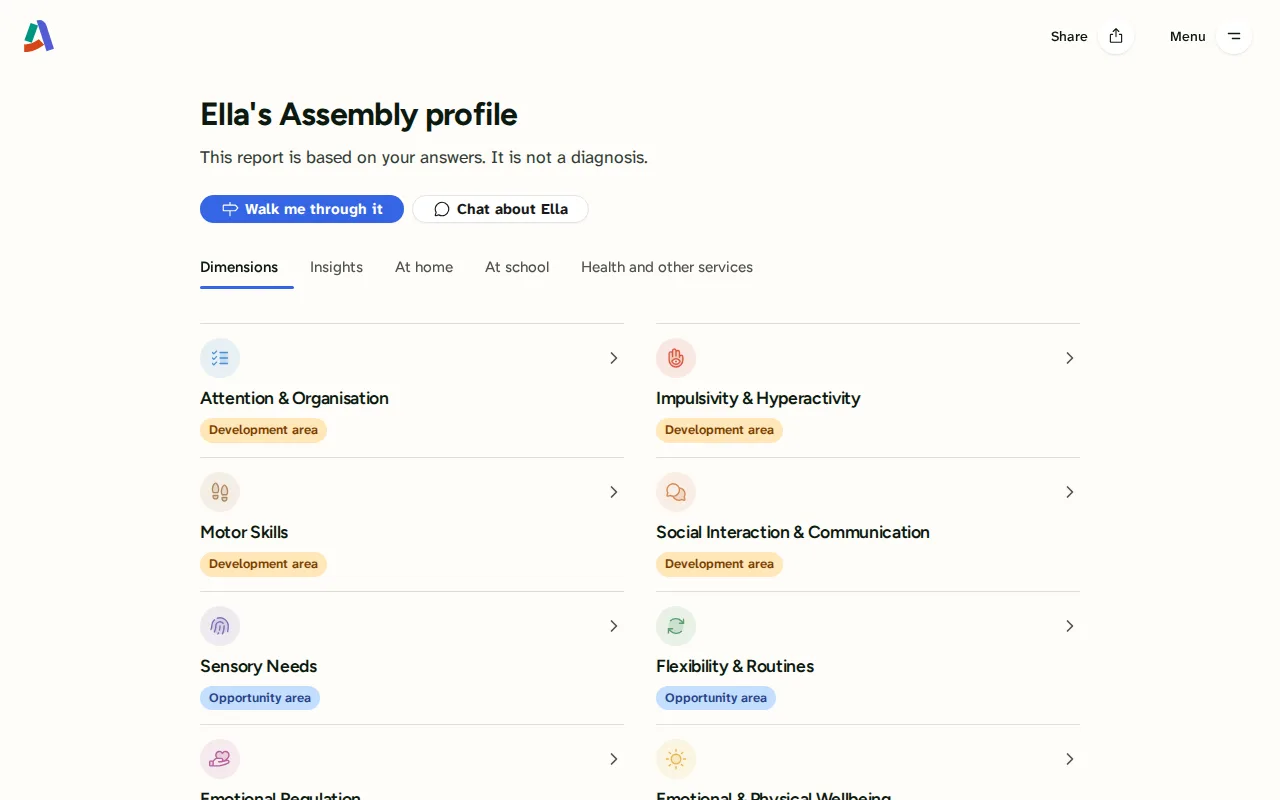The width and height of the screenshot is (1280, 800).
Task: Expand Impulsivity & Hyperactivity chevron
Action: pyautogui.click(x=1070, y=358)
